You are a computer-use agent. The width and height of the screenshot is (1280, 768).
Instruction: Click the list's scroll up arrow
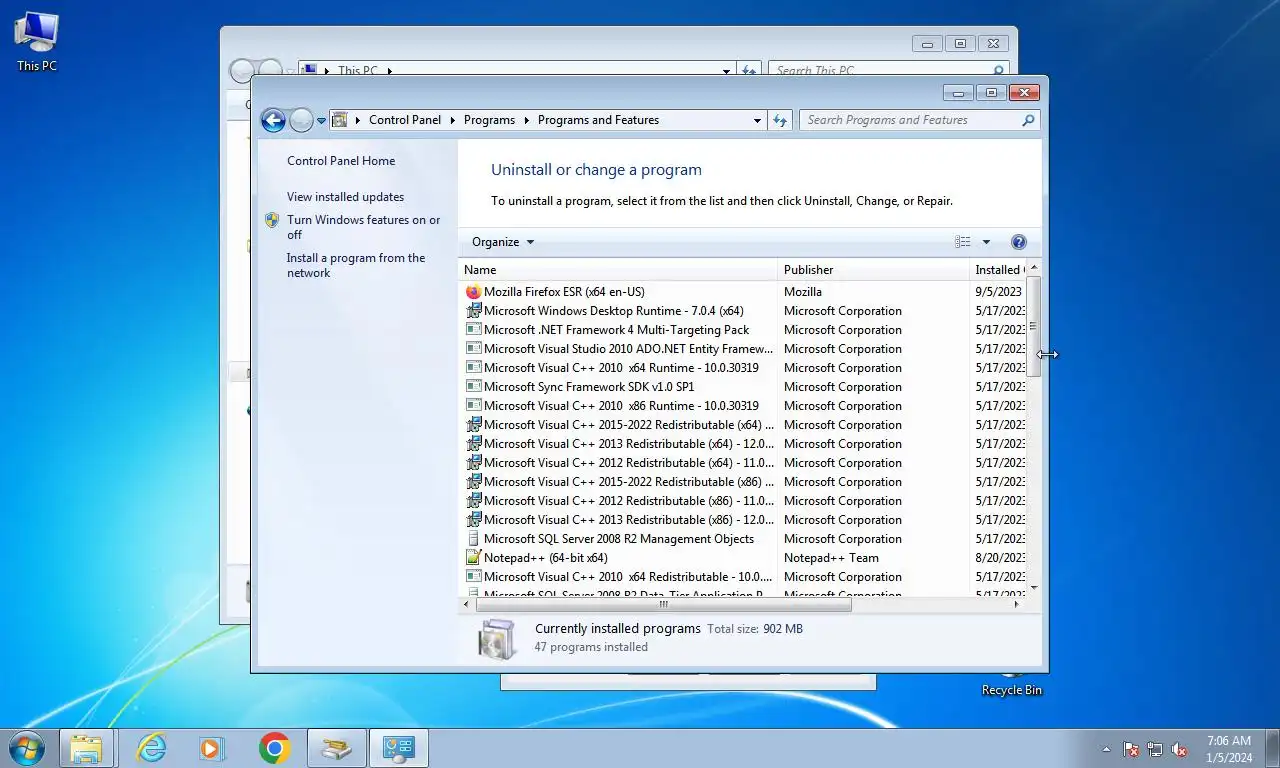pos(1033,268)
